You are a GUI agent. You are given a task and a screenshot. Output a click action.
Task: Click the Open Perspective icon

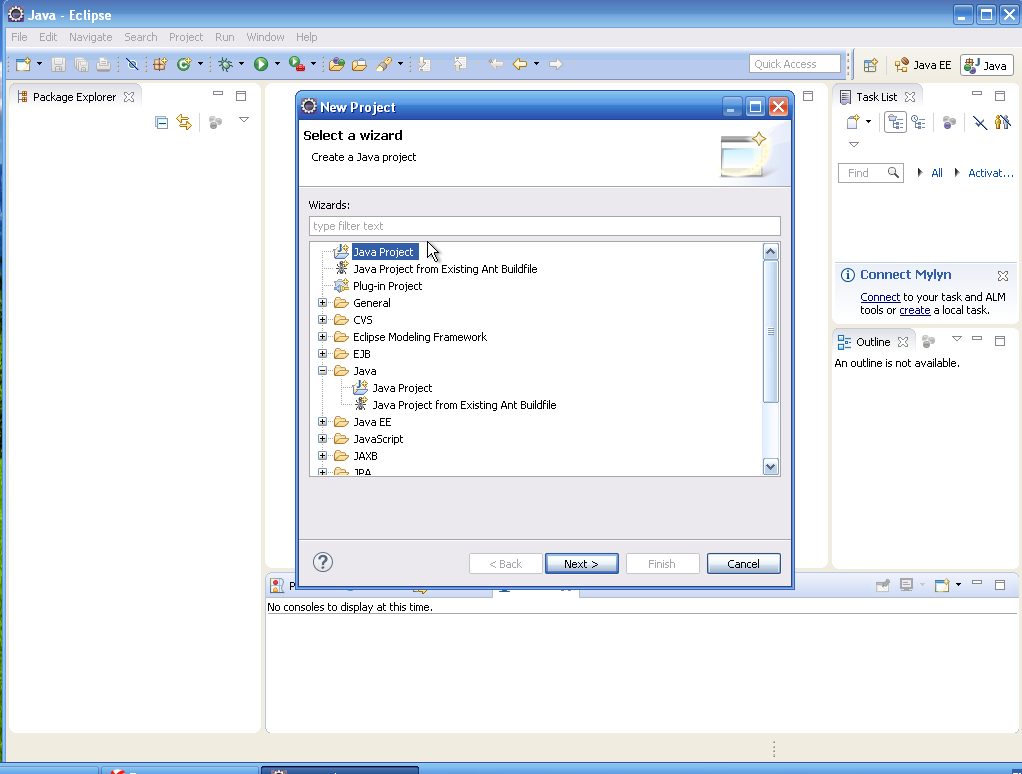(870, 65)
